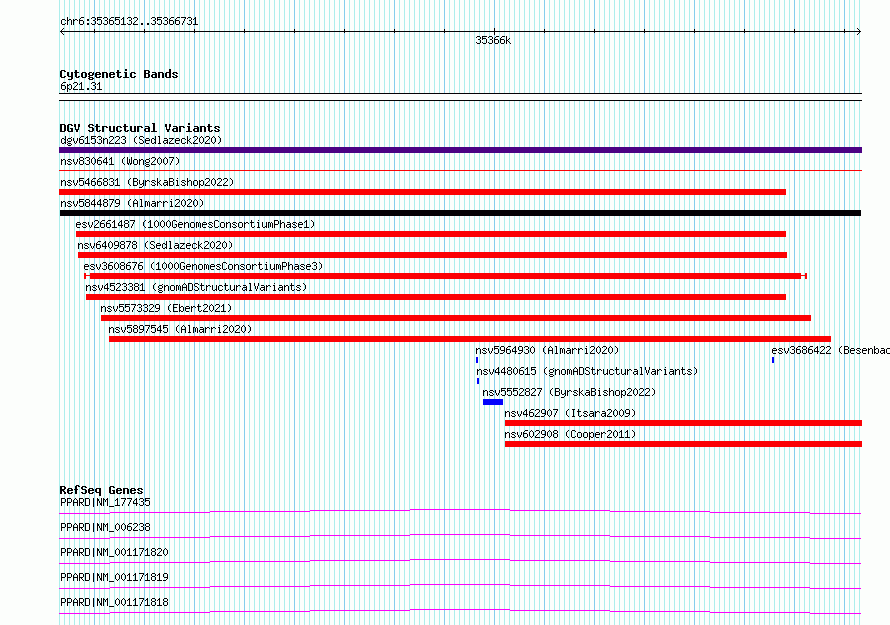Select the purple dgv6153n223 variant bar
The image size is (890, 625).
point(460,150)
